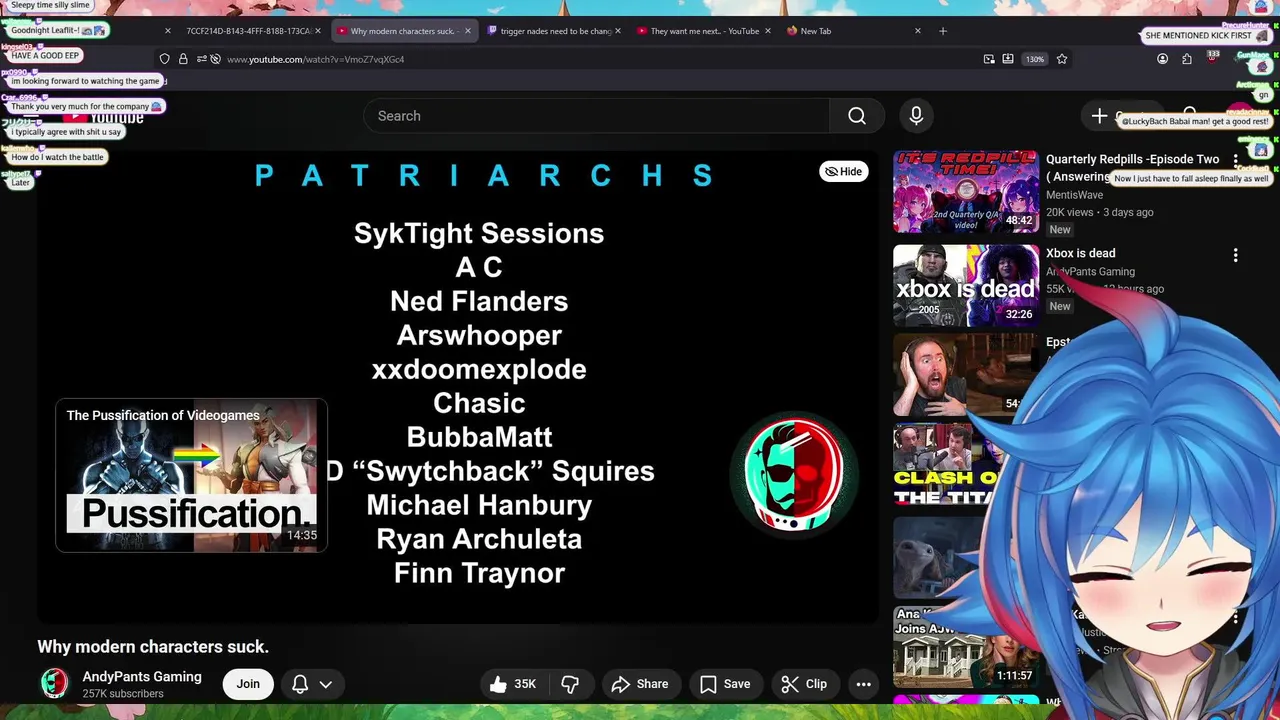Focus the YouTube search field

[x=596, y=116]
